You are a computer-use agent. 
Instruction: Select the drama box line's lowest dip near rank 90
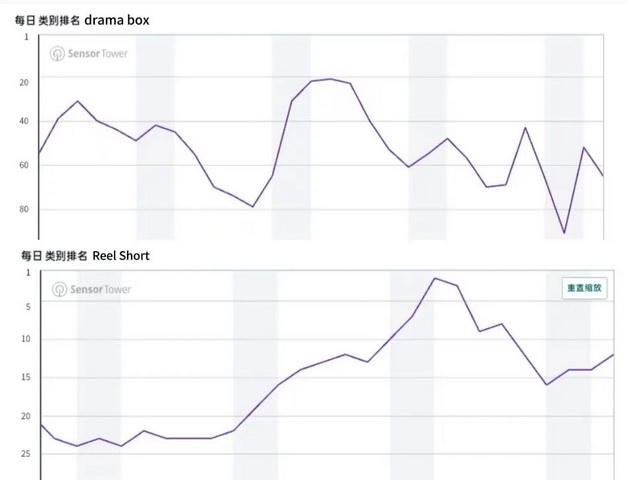(564, 233)
